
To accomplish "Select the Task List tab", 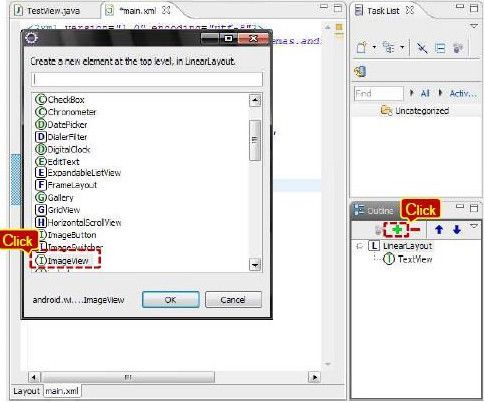I will point(383,11).
